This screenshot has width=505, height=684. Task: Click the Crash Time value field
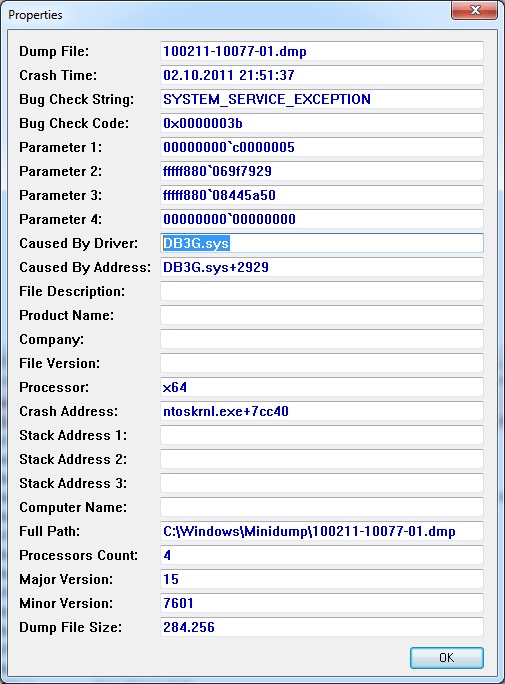coord(322,75)
